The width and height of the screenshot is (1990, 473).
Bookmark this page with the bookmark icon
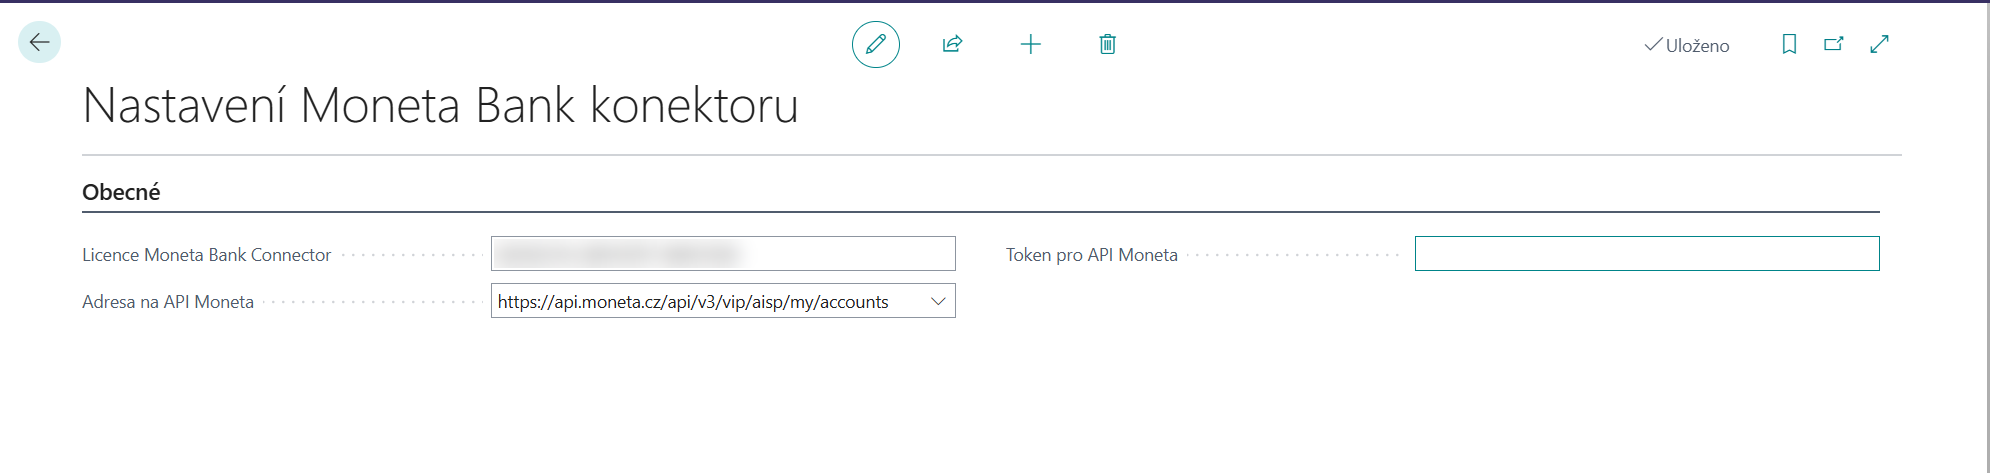(1789, 44)
